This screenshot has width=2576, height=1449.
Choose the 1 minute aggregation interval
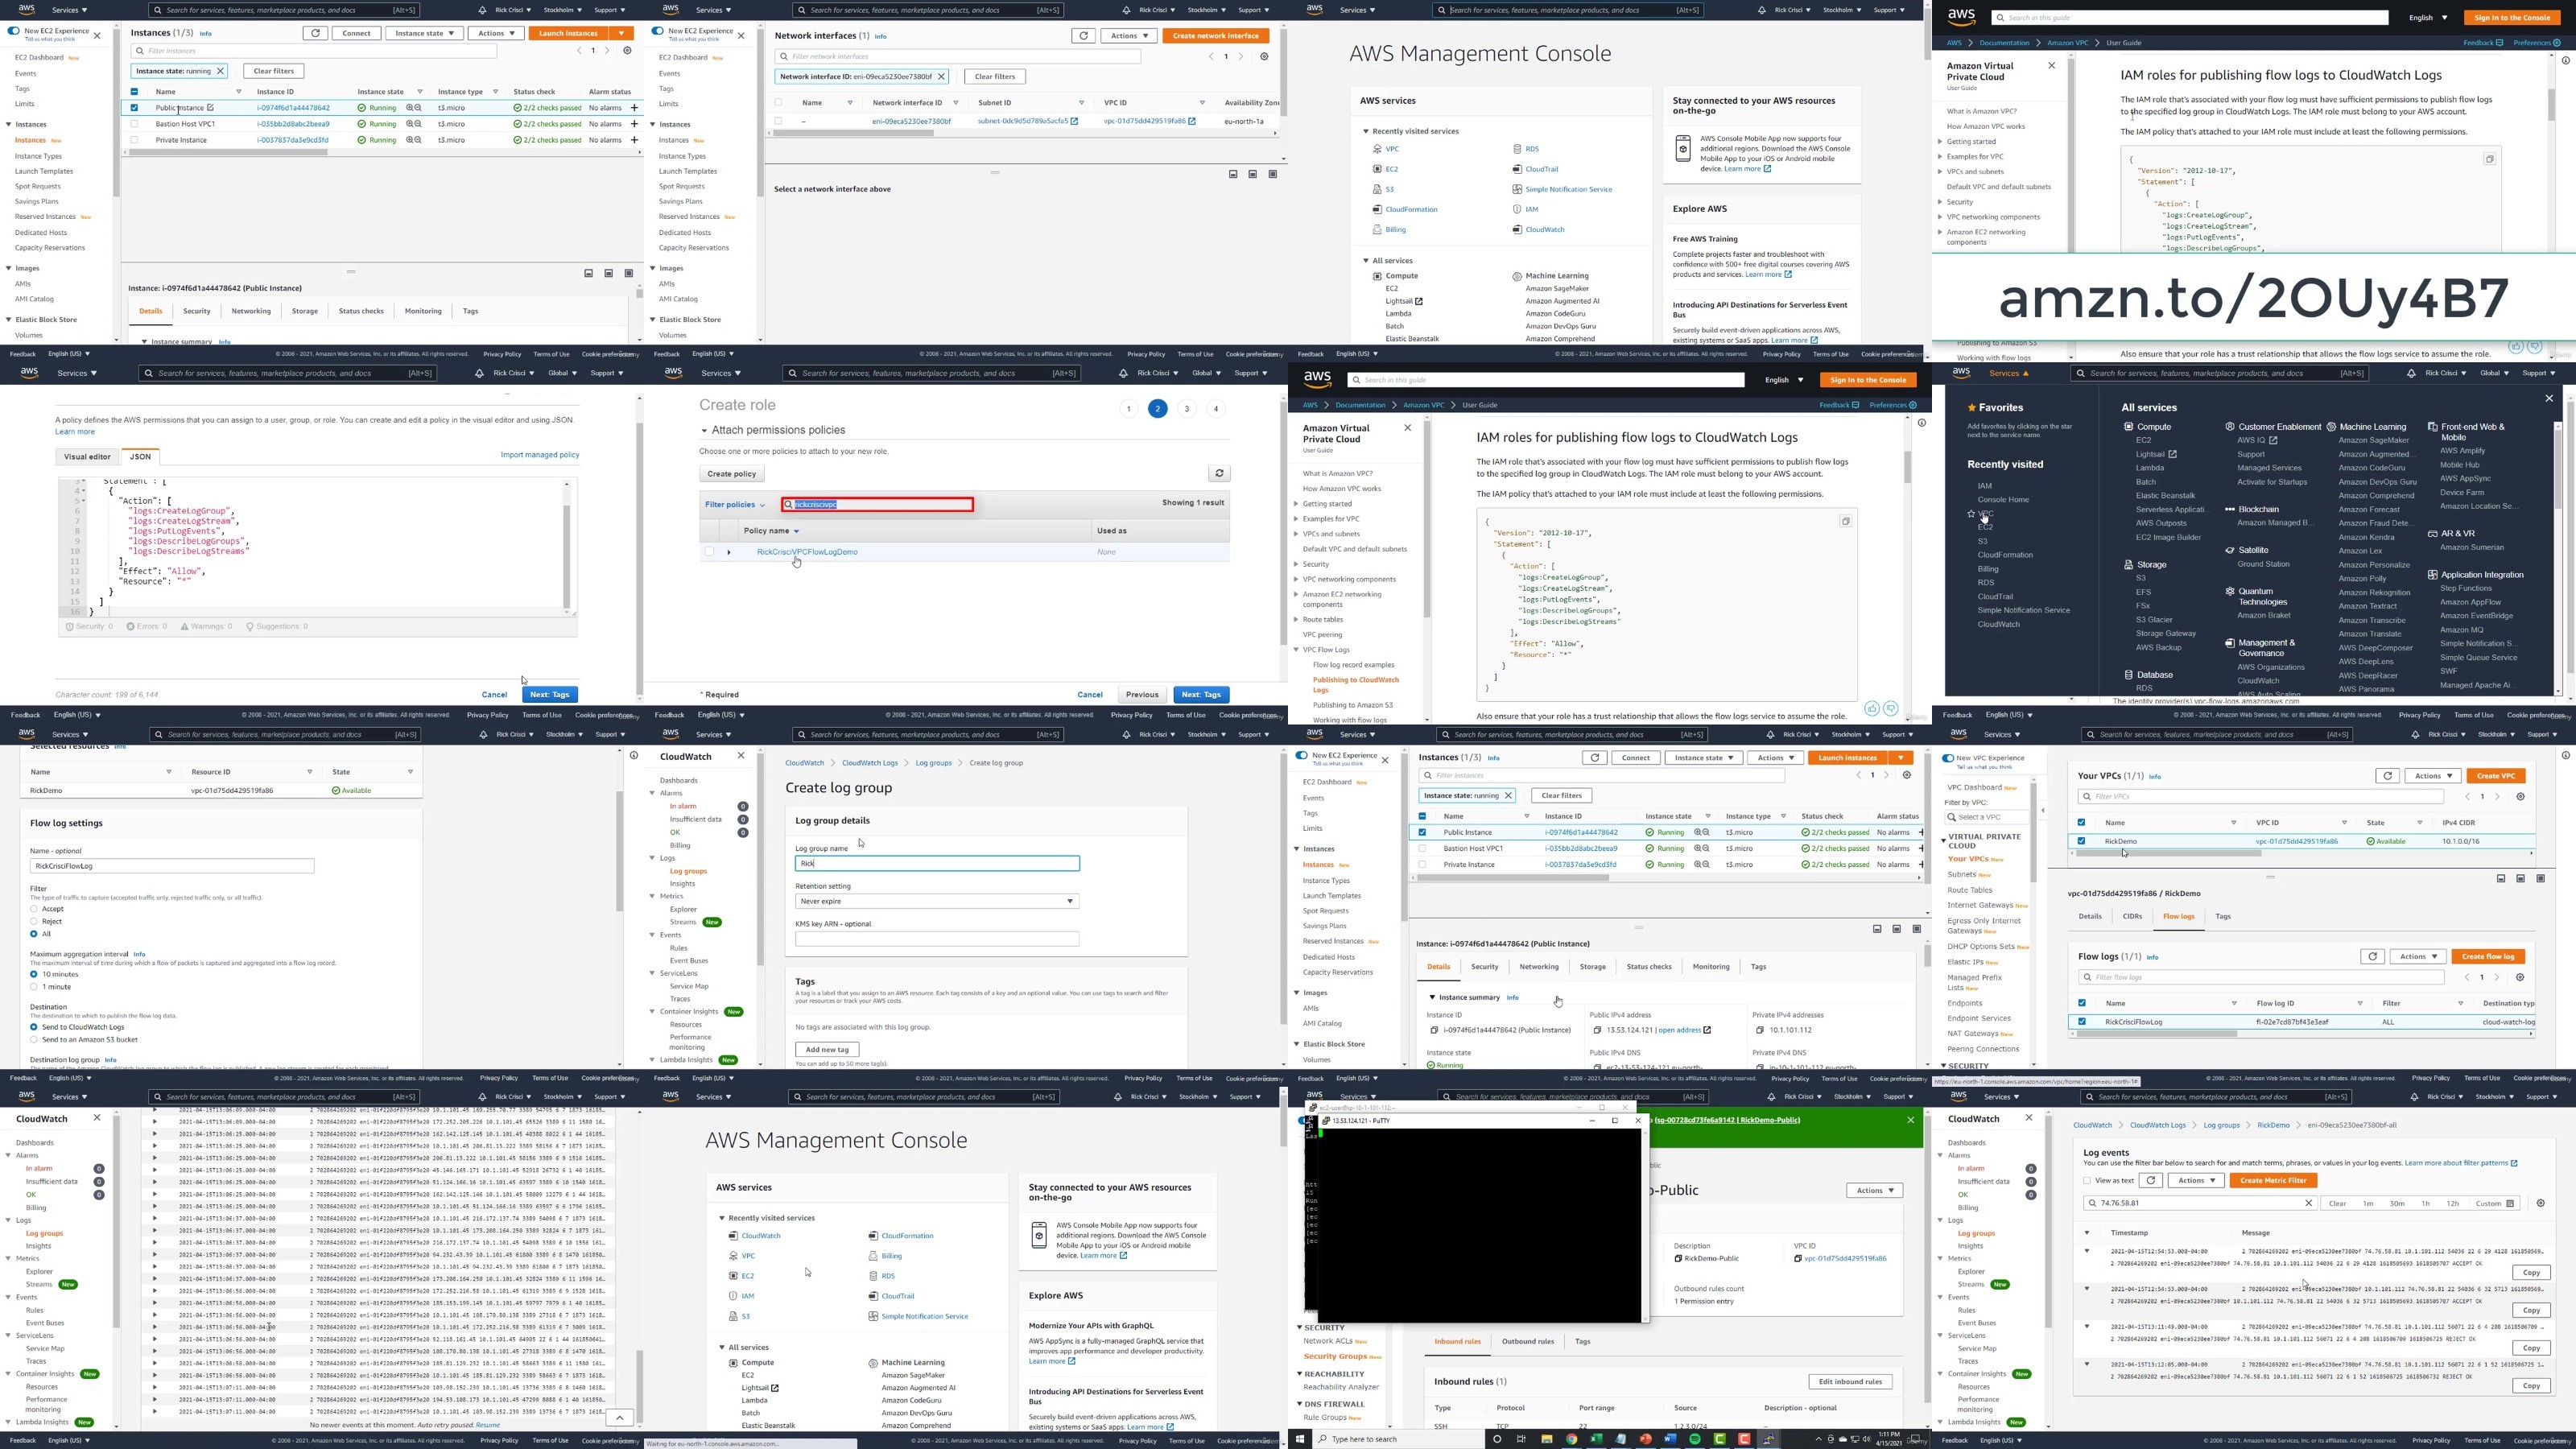click(x=34, y=987)
